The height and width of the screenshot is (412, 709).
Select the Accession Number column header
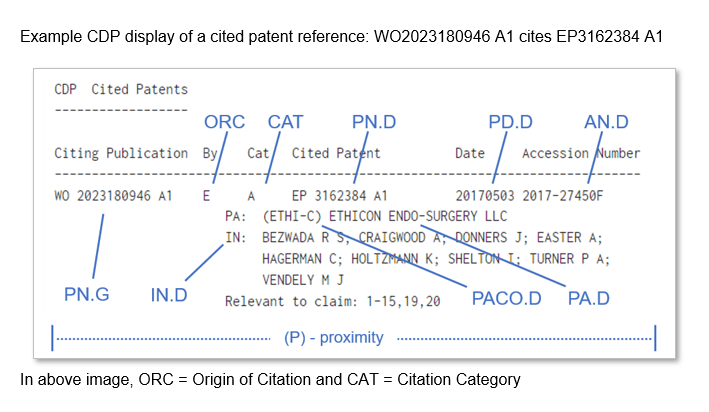point(581,153)
